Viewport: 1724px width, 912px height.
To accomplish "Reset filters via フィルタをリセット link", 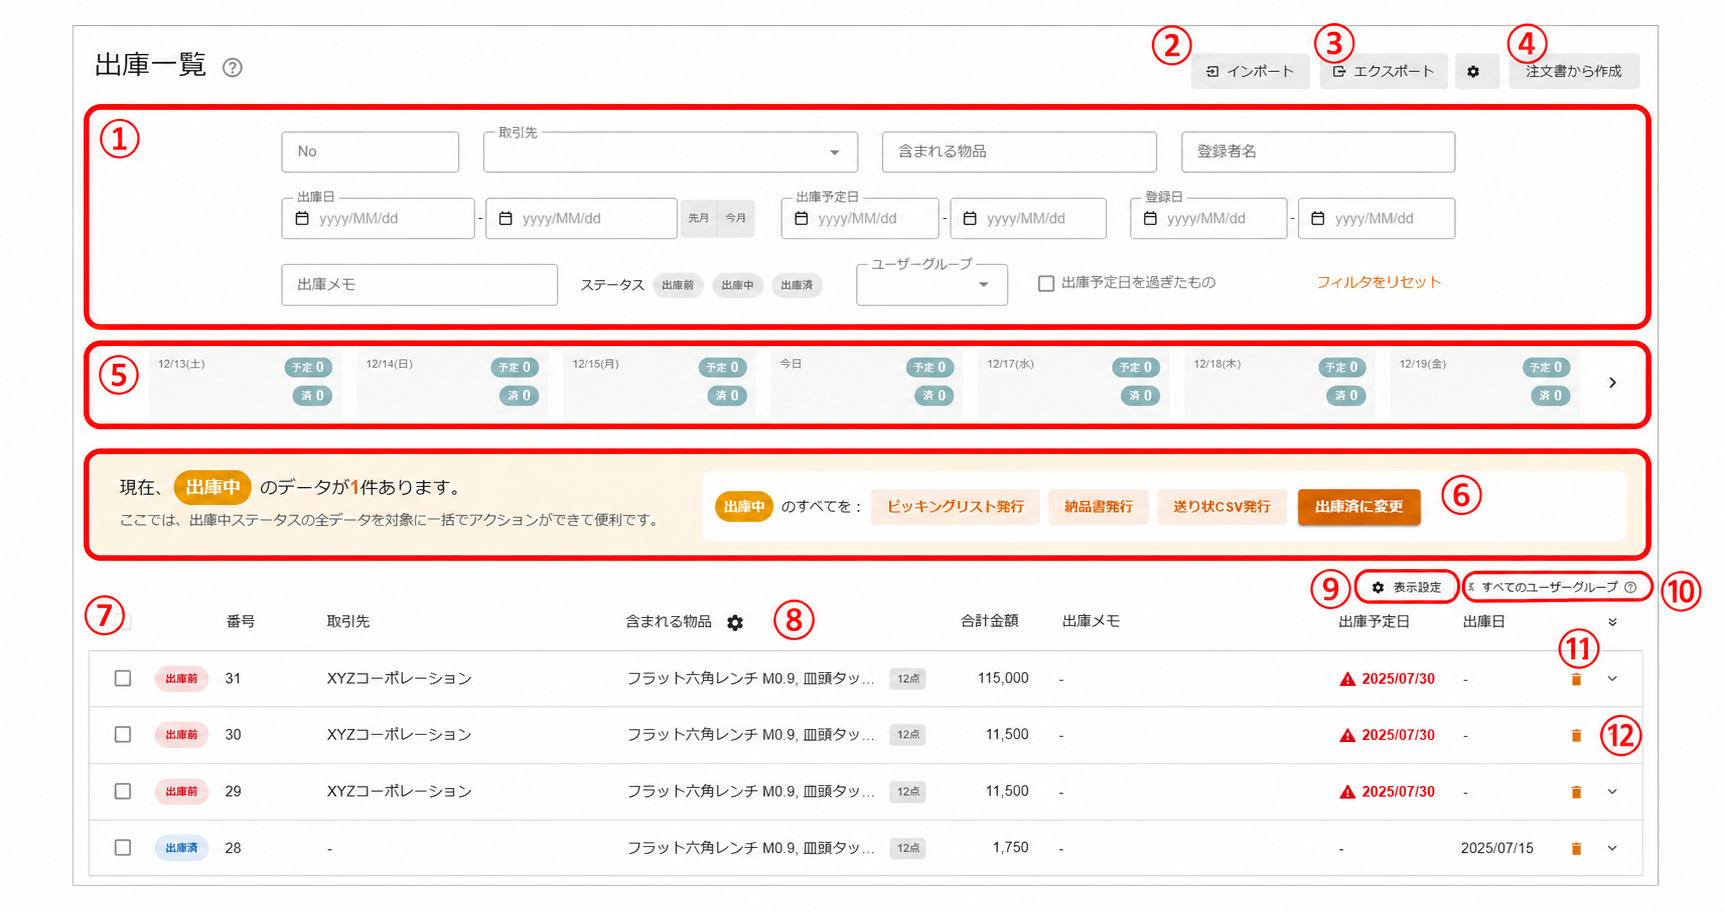I will pos(1378,282).
